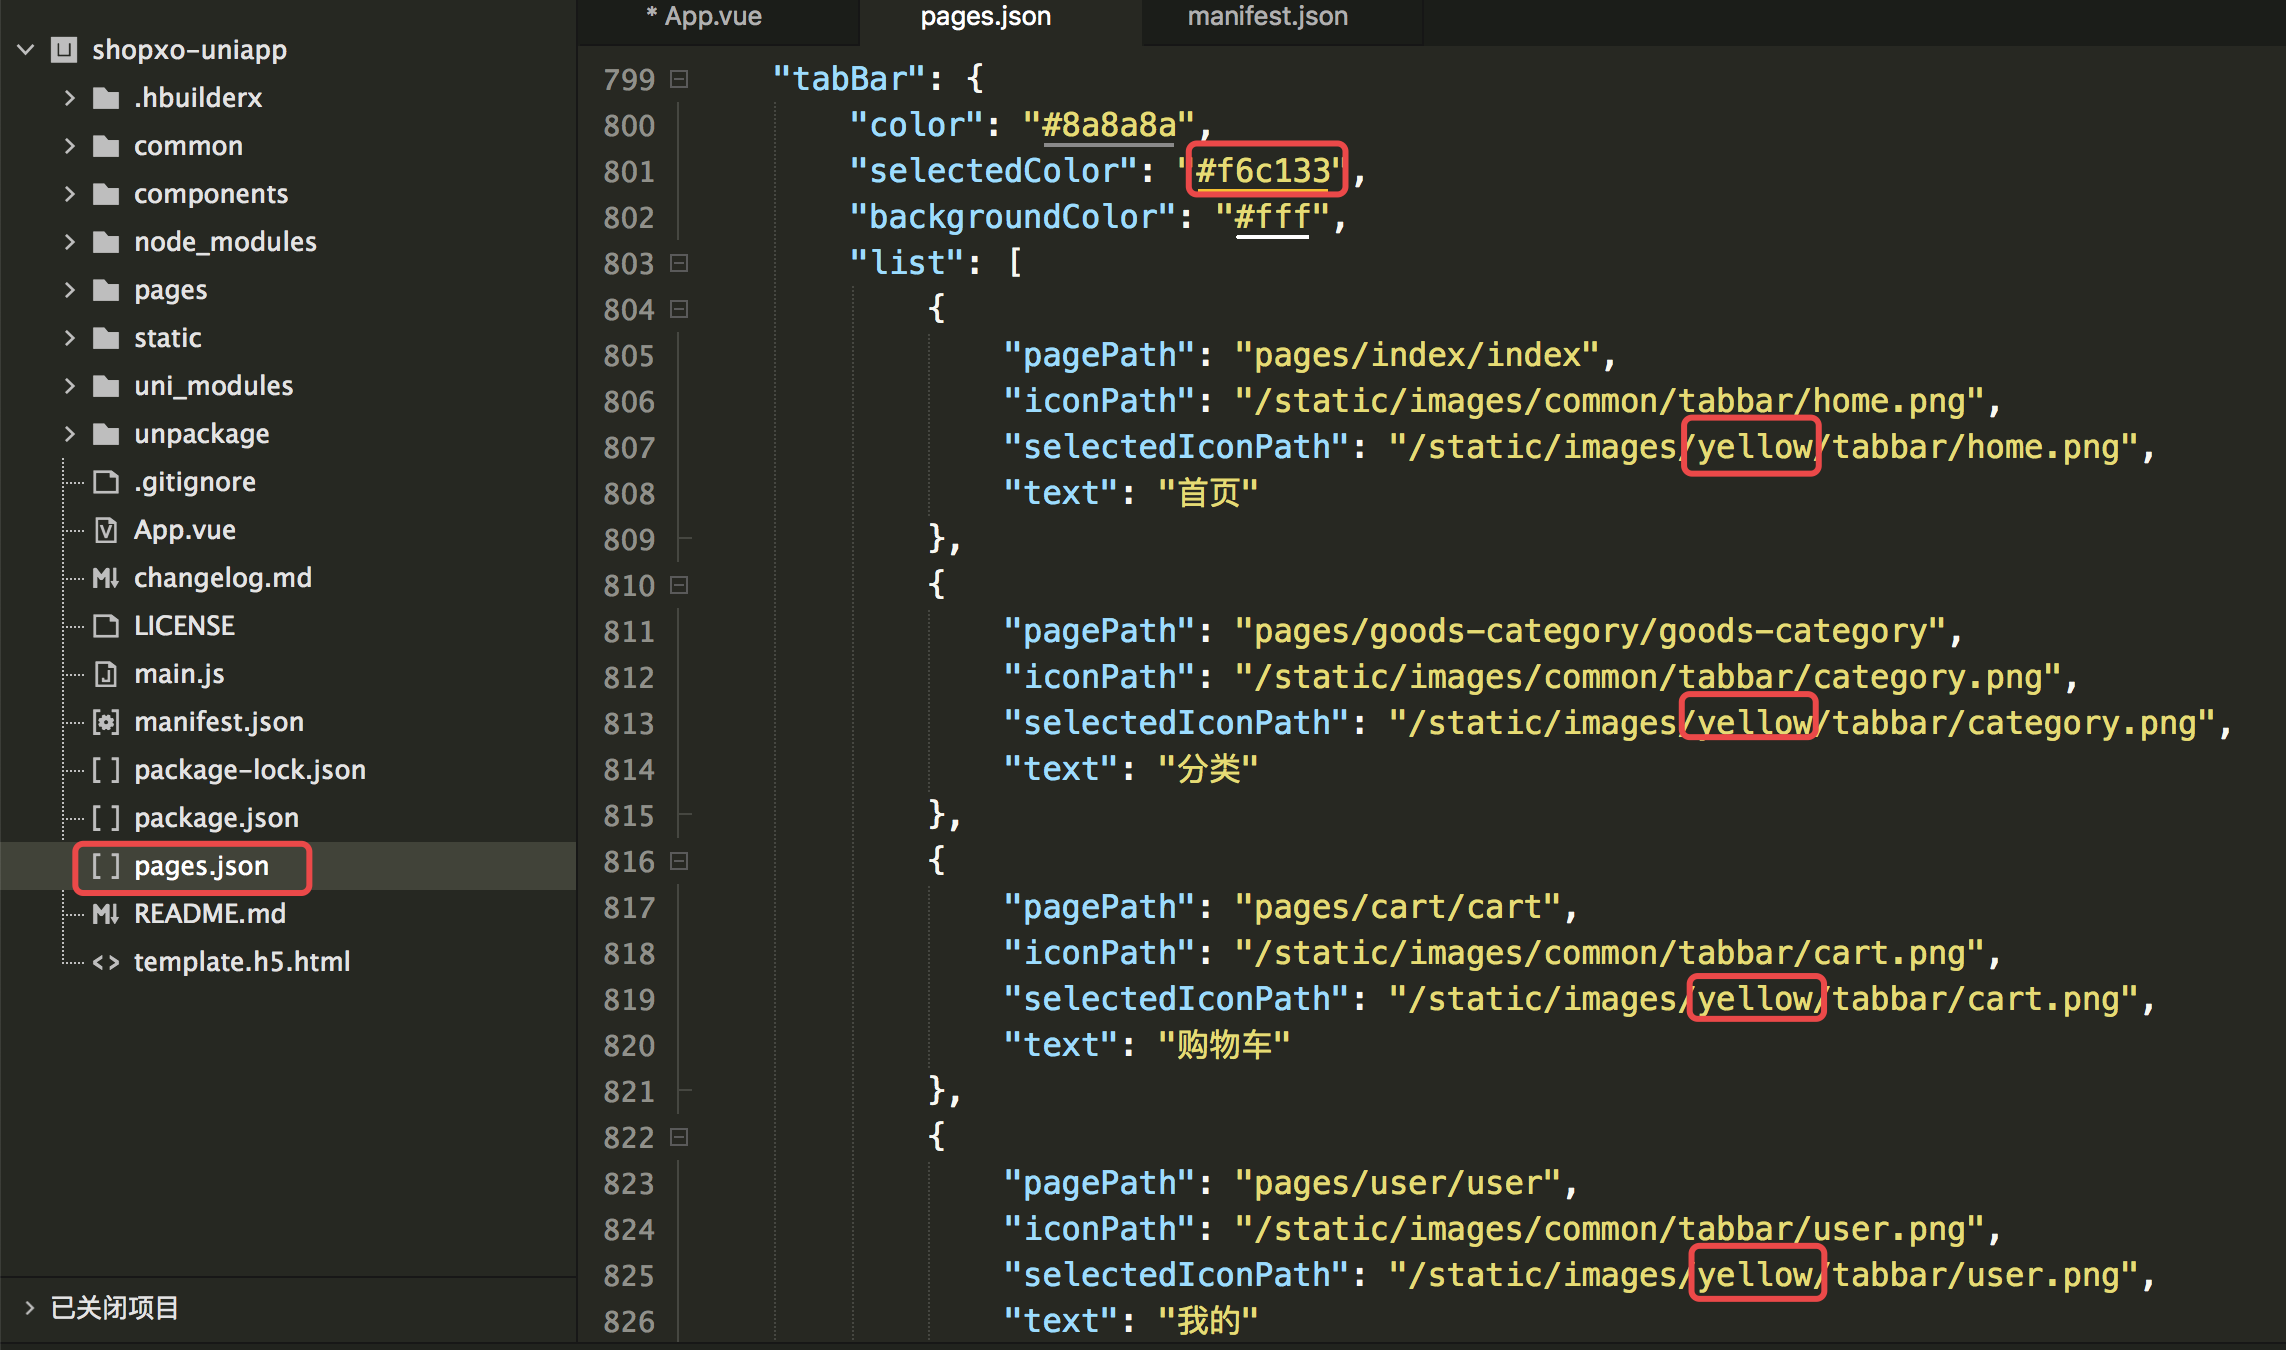Click the manifest.json gear file icon

pyautogui.click(x=106, y=722)
